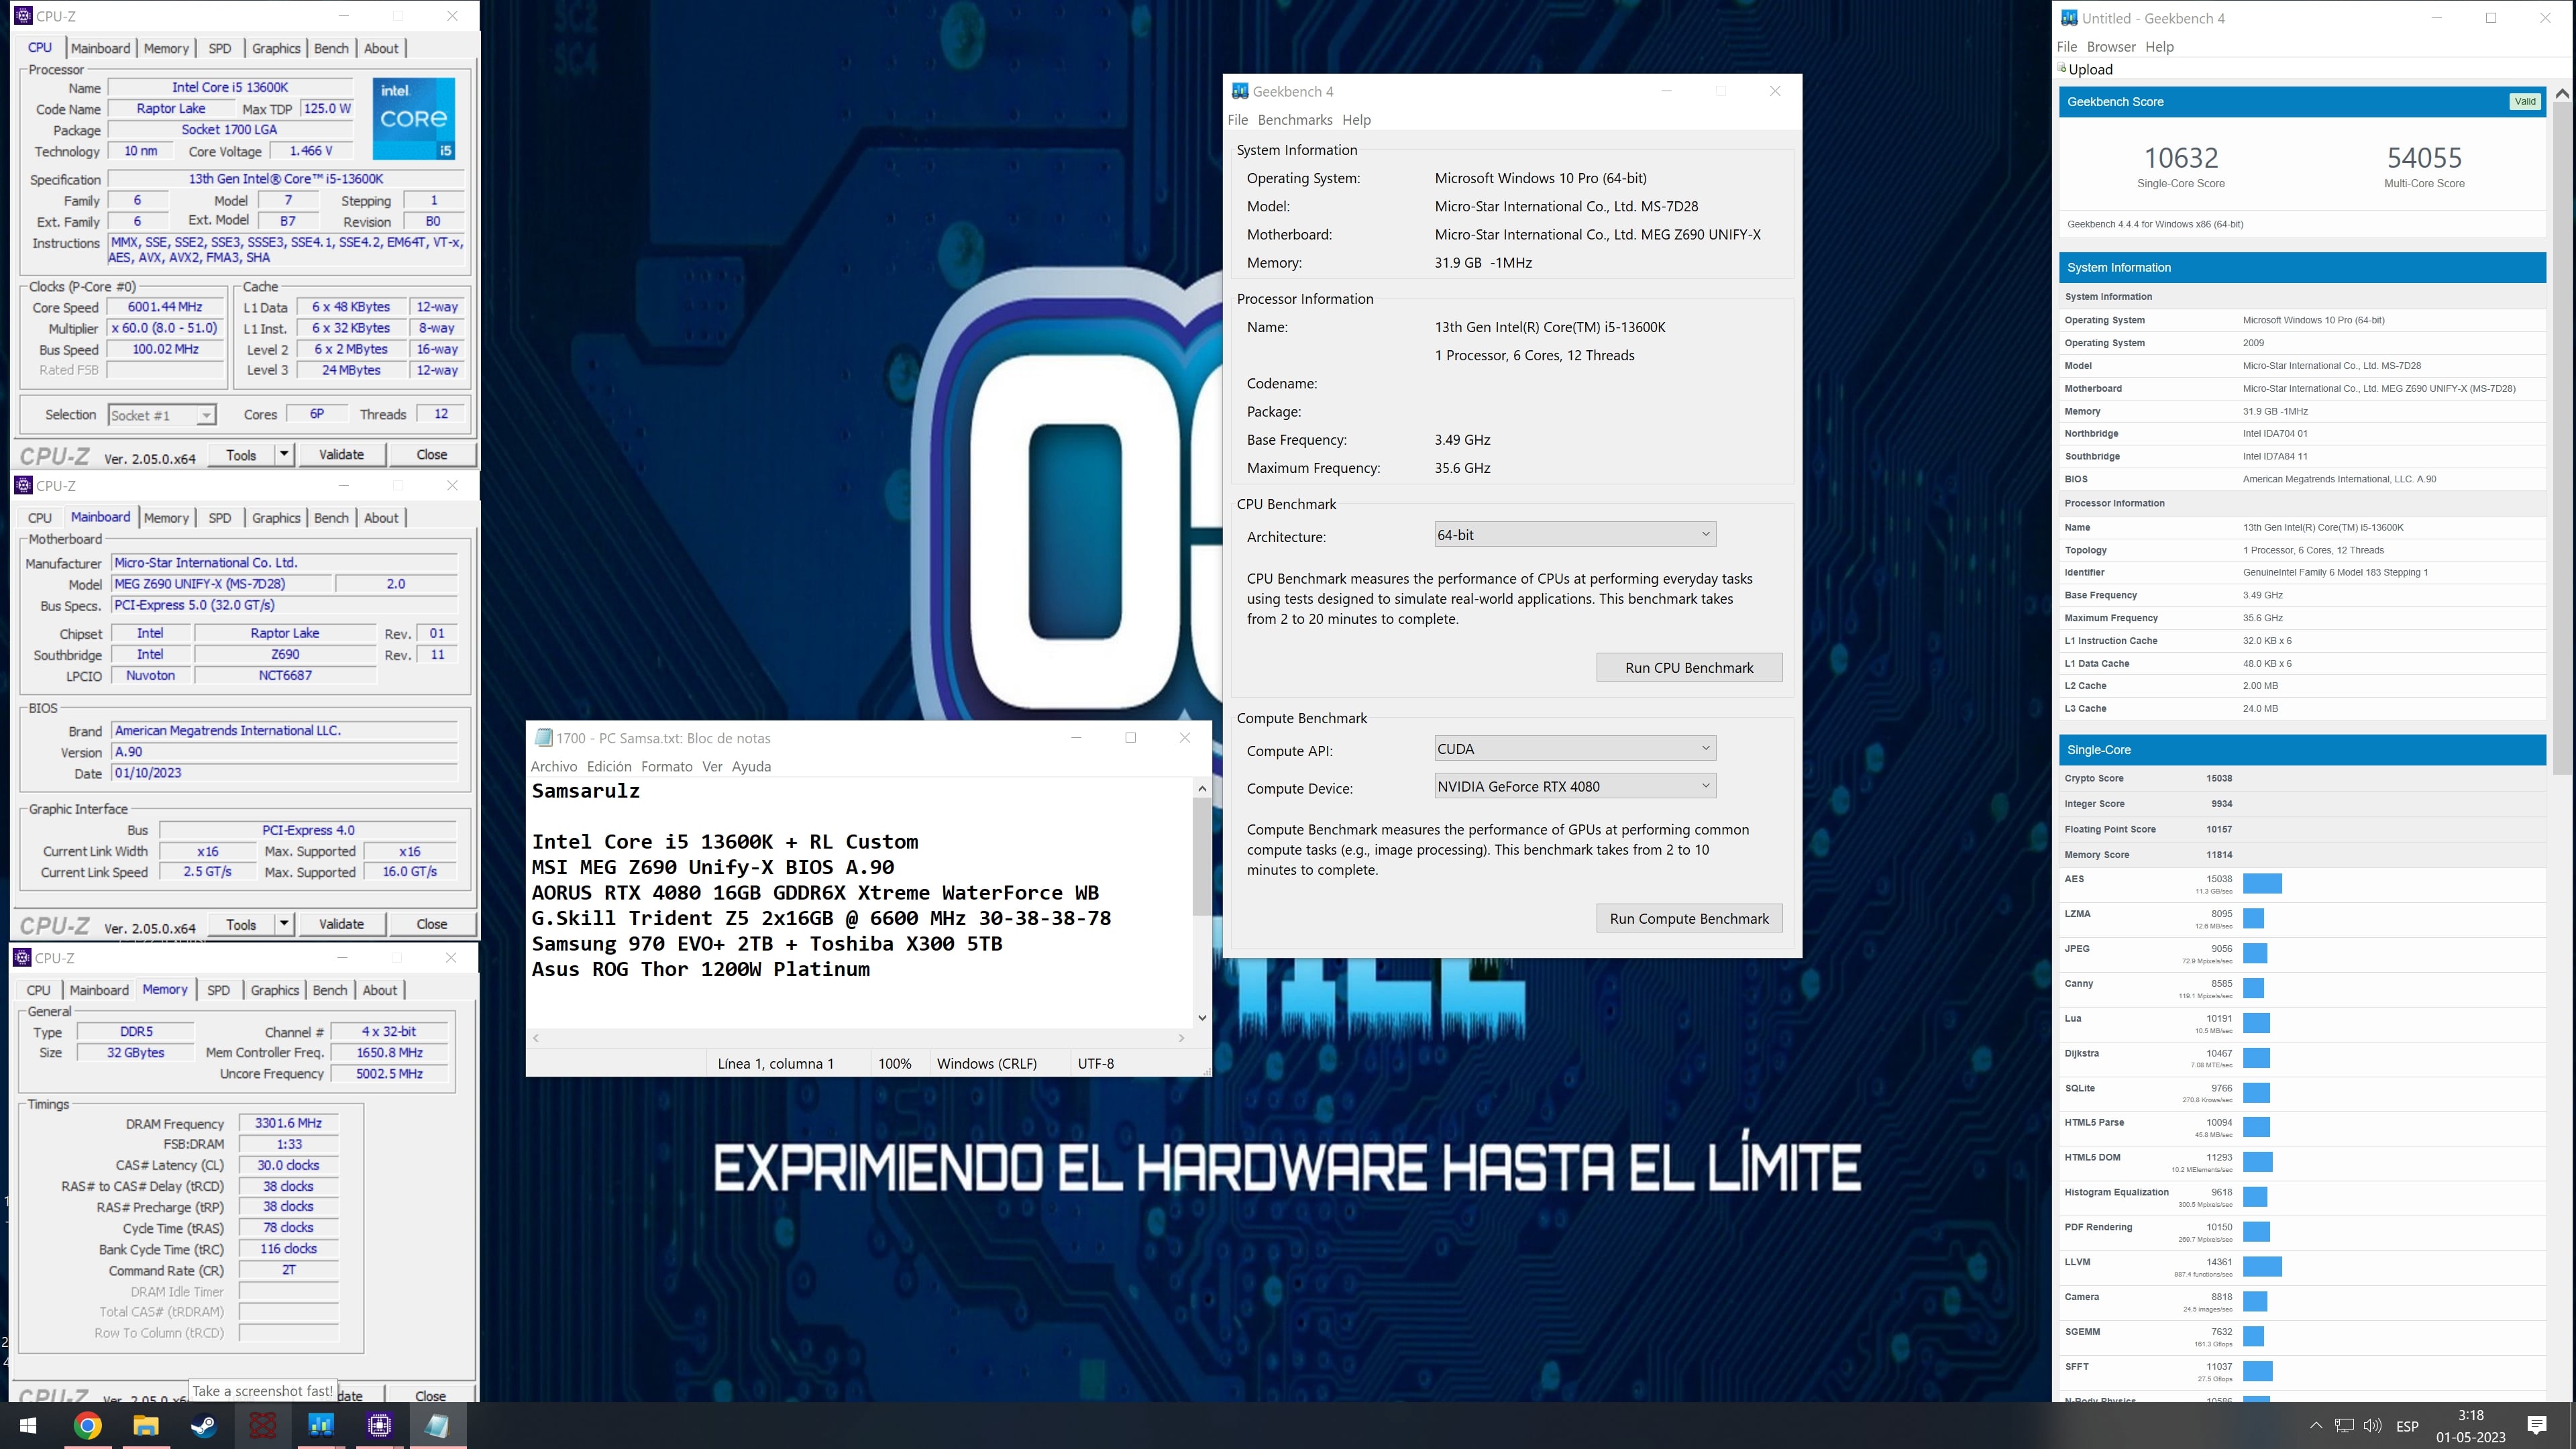This screenshot has height=1449, width=2576.
Task: Click the DRAM Frequency value 3301.6 MHz
Action: pos(288,1123)
